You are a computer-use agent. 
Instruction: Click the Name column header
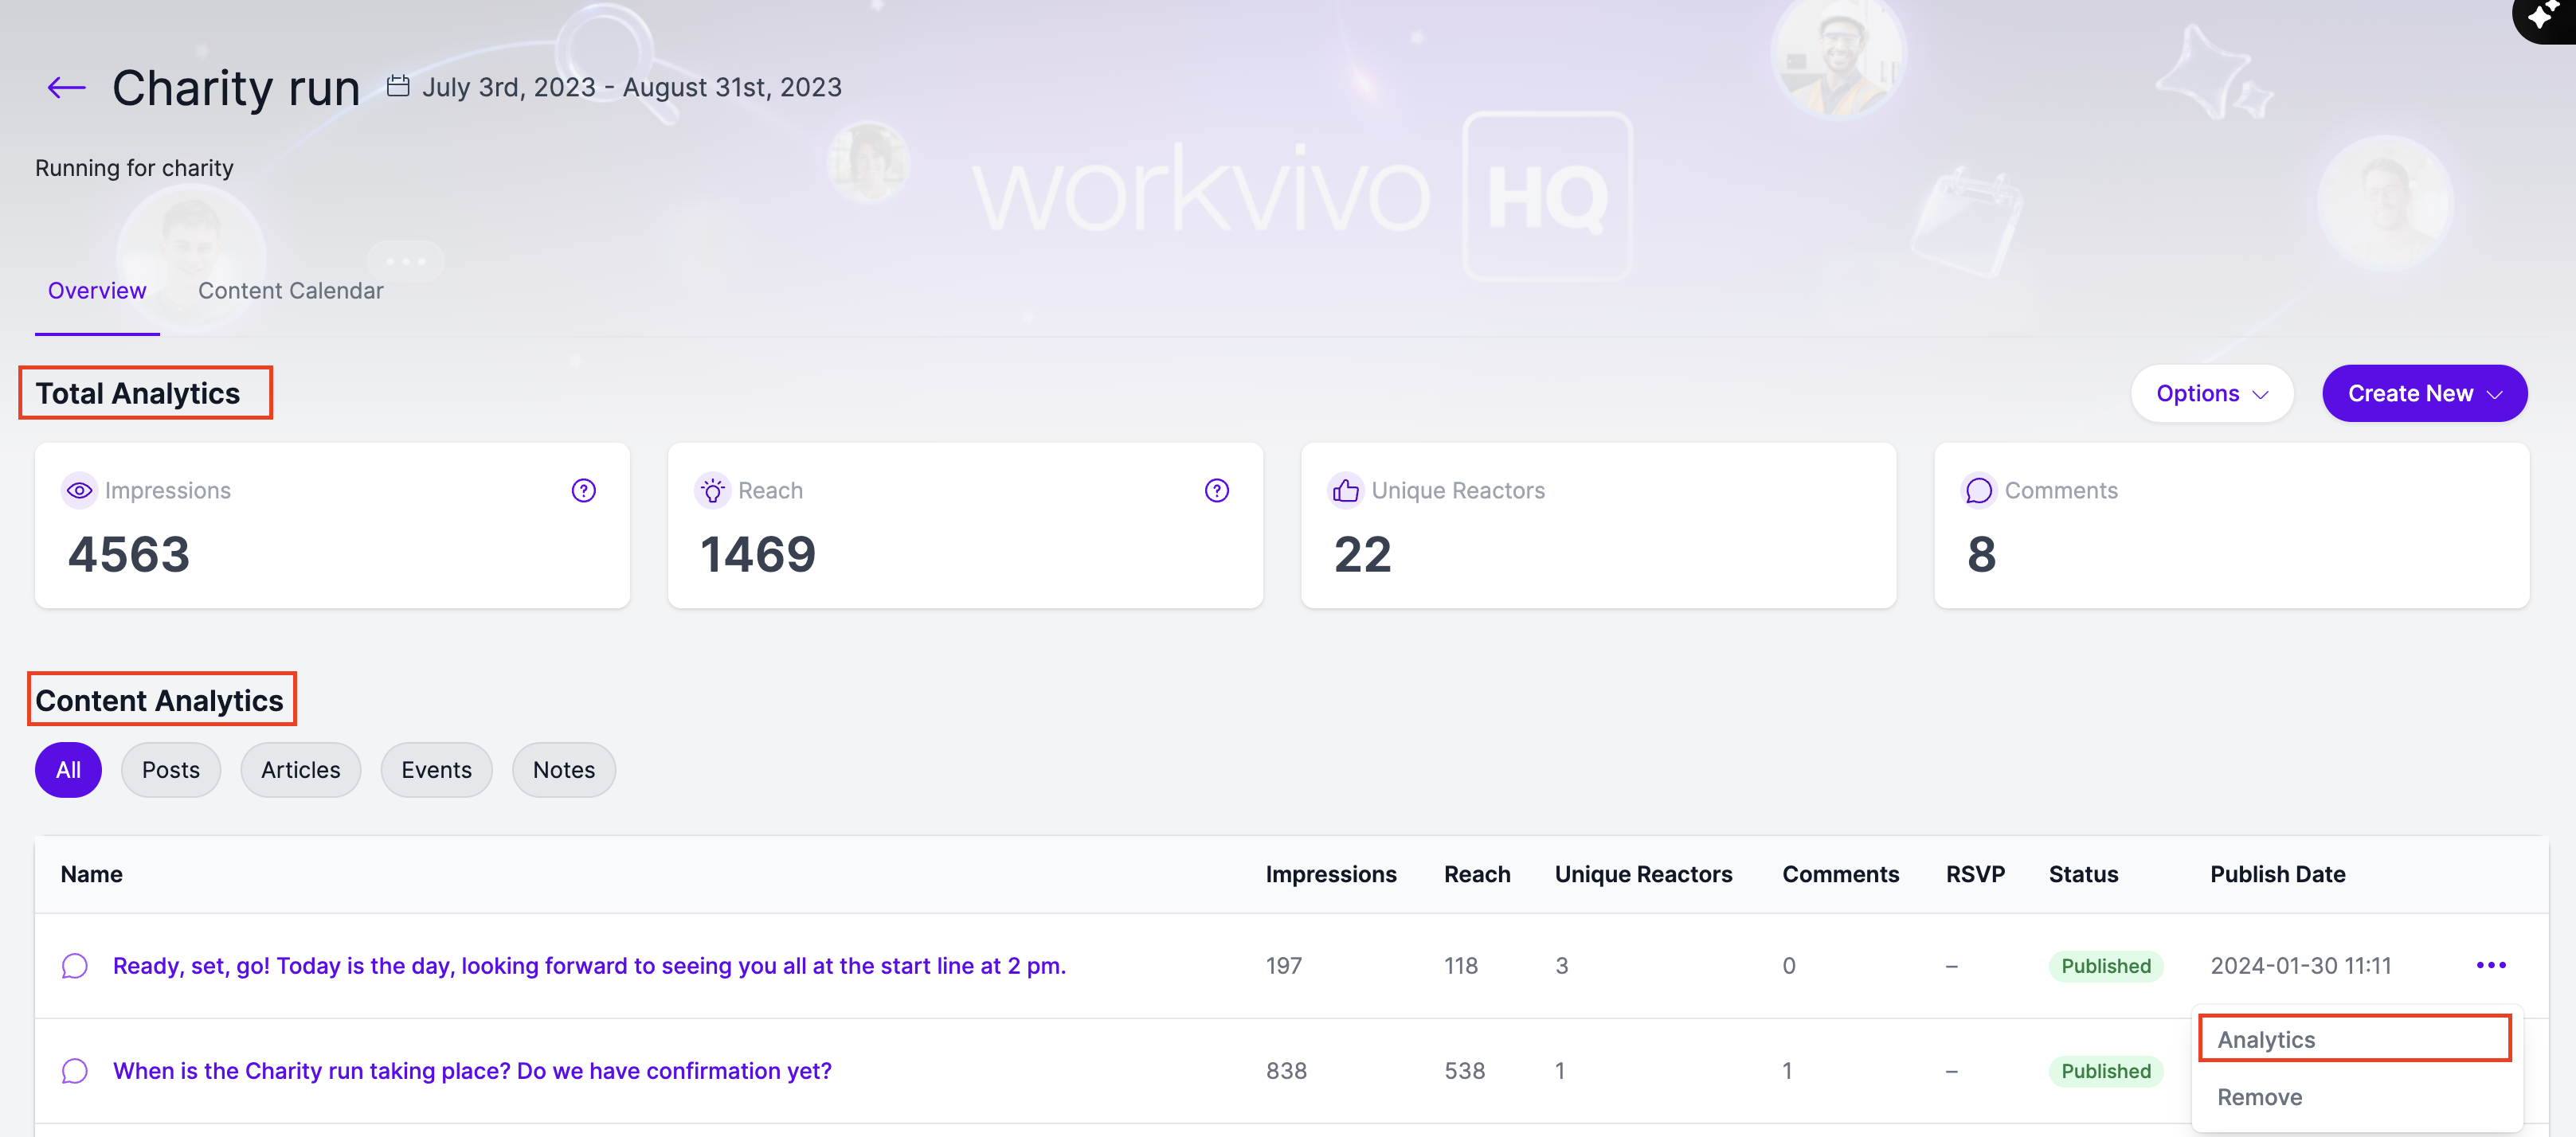(x=91, y=874)
